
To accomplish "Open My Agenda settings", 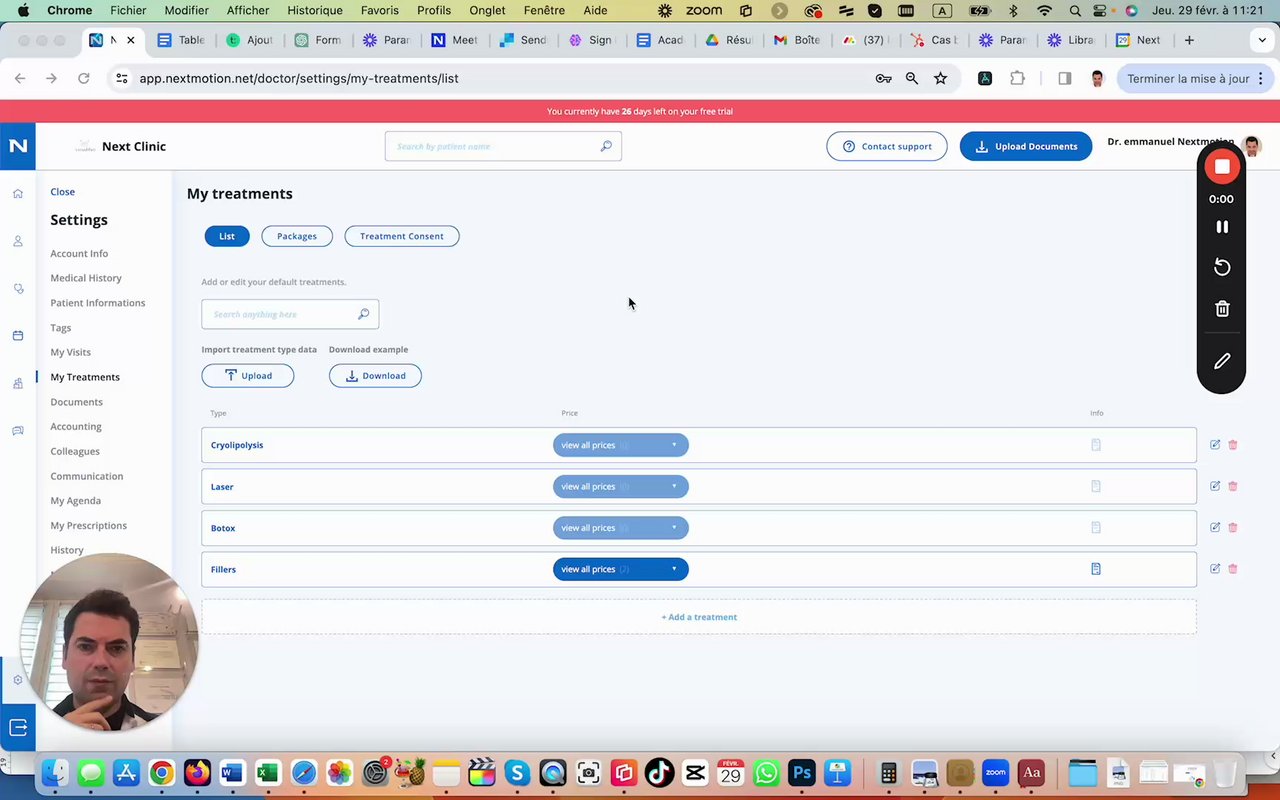I will pyautogui.click(x=76, y=501).
